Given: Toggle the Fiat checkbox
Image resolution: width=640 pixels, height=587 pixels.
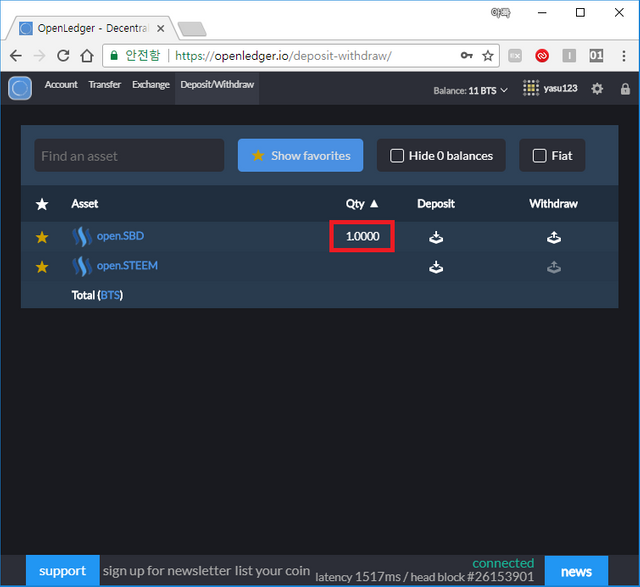Looking at the screenshot, I should [539, 156].
